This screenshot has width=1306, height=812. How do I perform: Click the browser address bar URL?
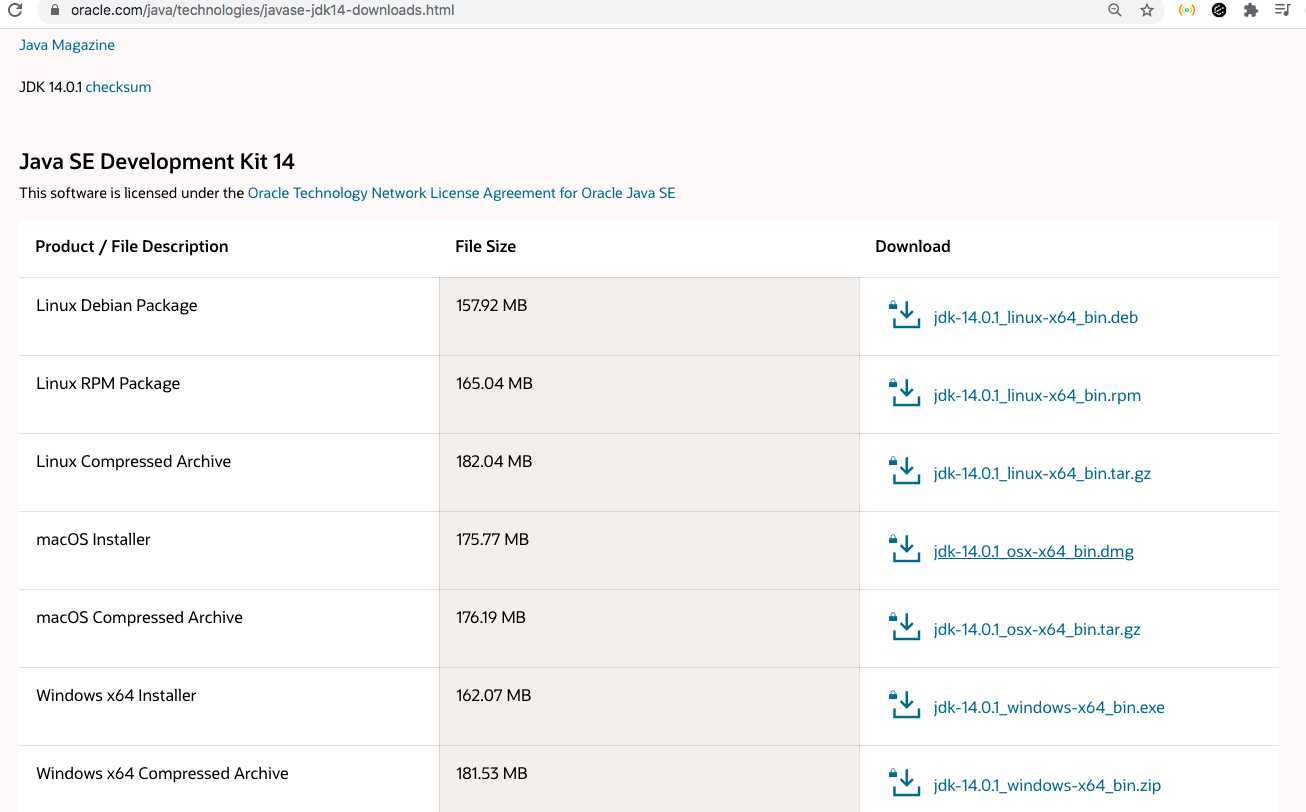click(x=262, y=10)
